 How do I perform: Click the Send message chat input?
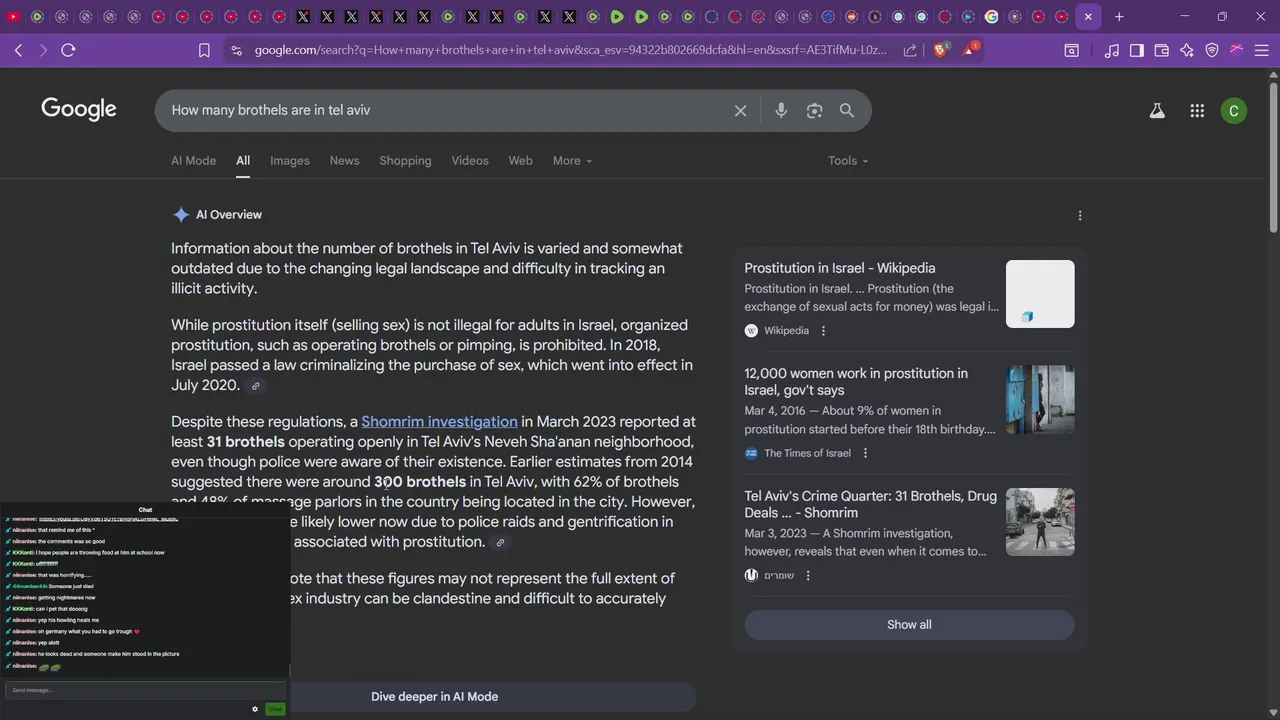(x=145, y=690)
